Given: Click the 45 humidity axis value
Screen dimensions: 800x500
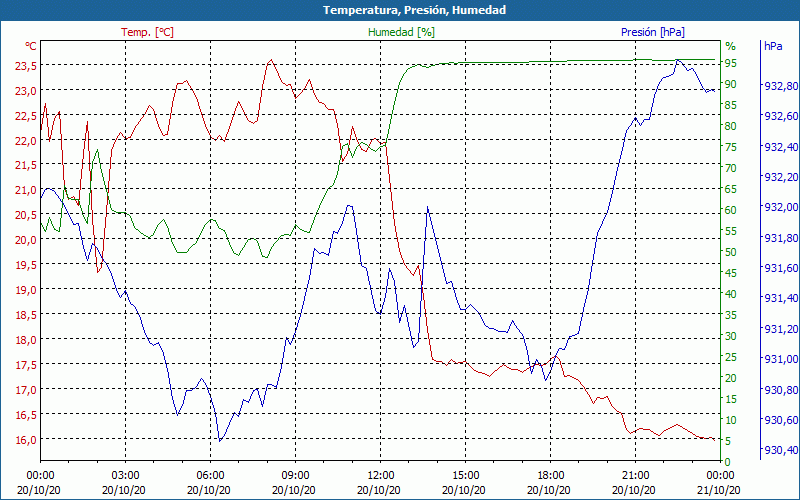Looking at the screenshot, I should [x=731, y=273].
